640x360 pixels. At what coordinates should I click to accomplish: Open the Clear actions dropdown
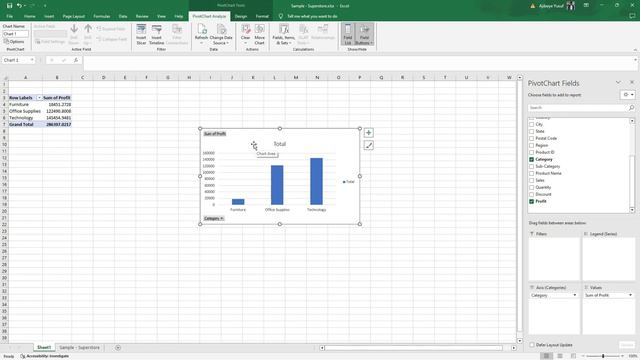click(245, 40)
